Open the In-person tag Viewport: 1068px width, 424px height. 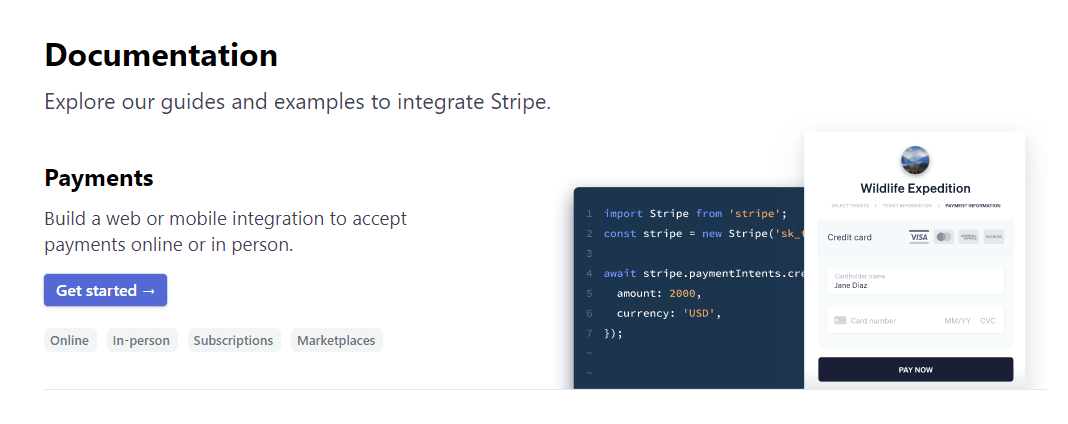141,340
